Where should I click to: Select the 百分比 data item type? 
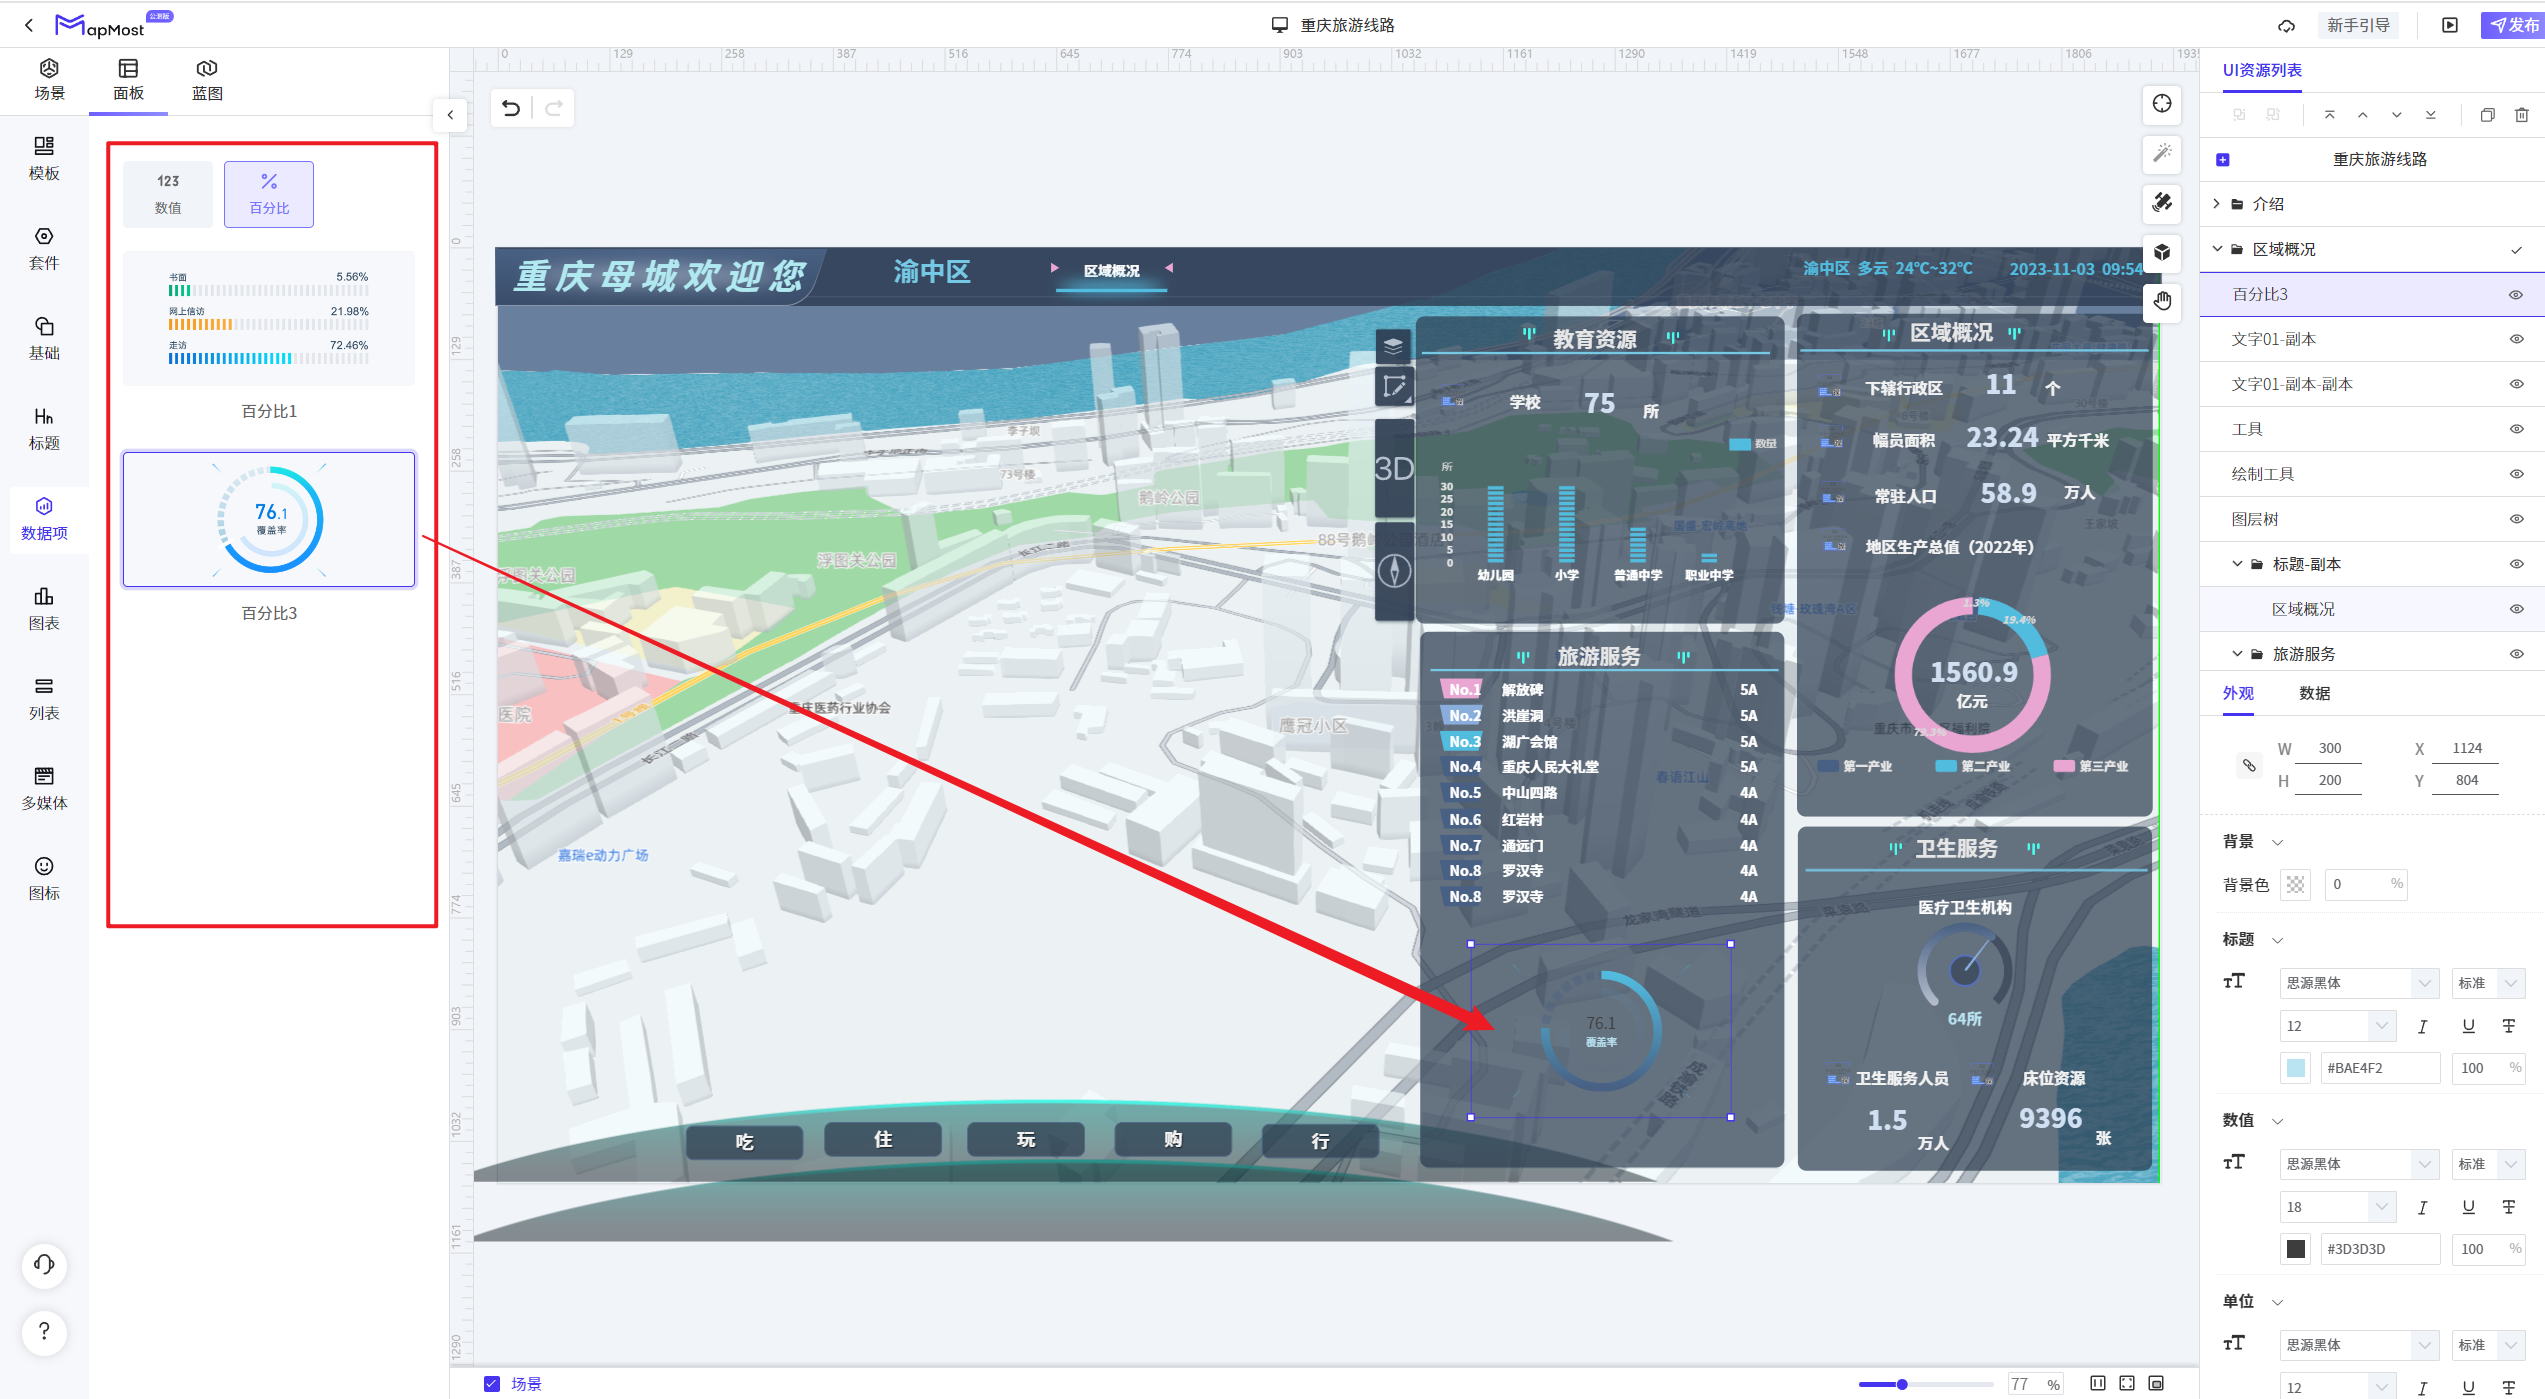[x=269, y=194]
